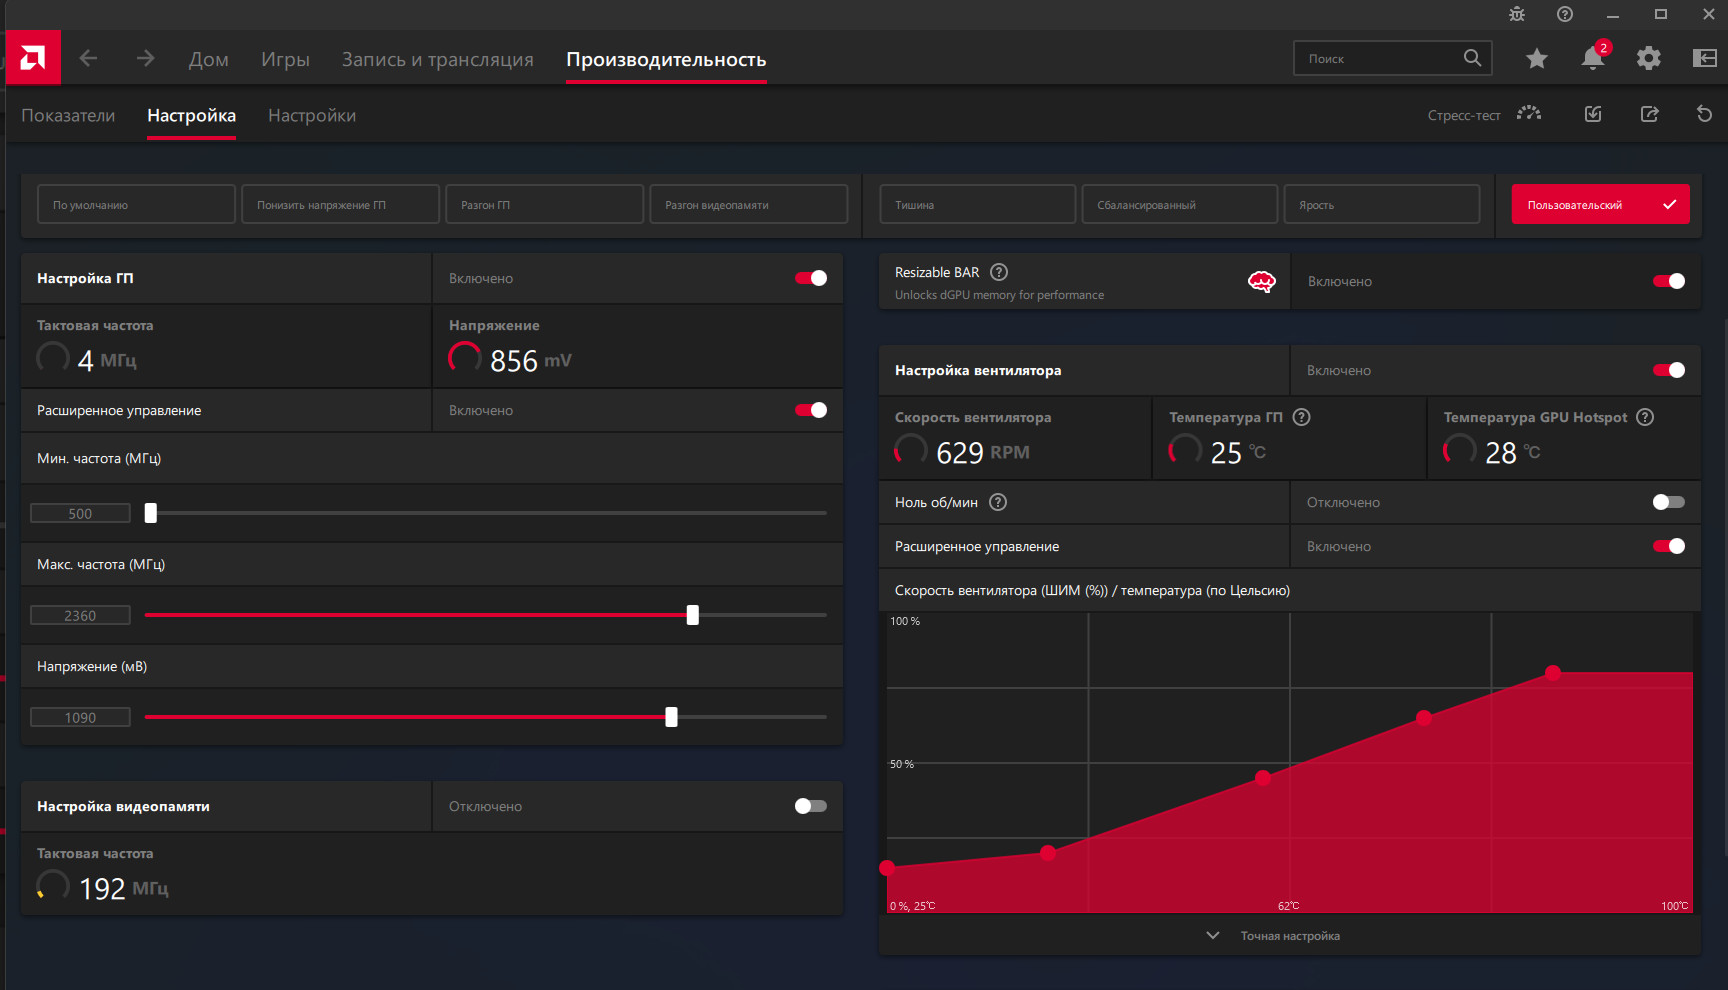The image size is (1728, 990).
Task: Choose Понизить напряжение ГП preset
Action: tap(340, 204)
